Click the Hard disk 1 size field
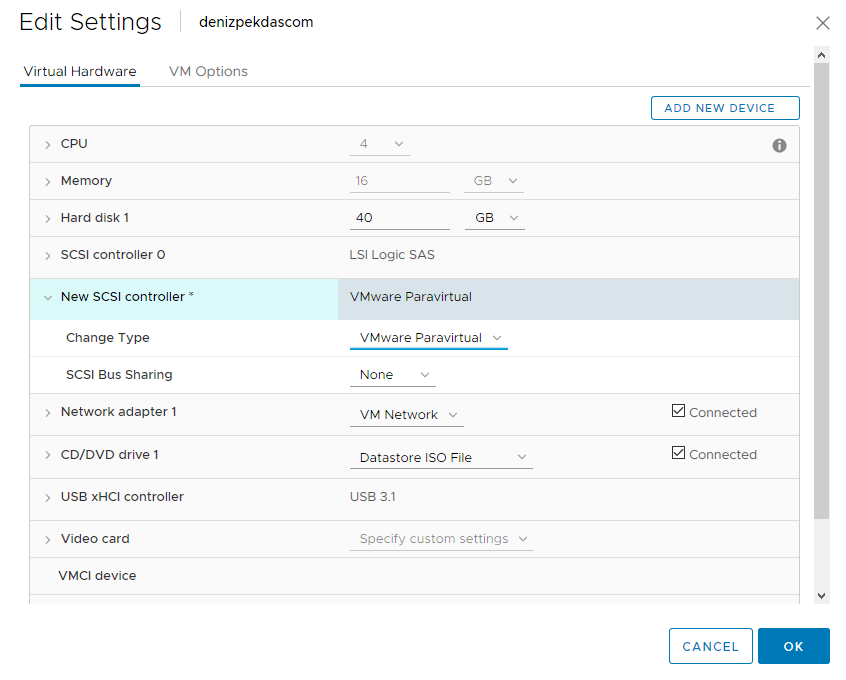Screen dimensions: 846x680 click(x=399, y=218)
